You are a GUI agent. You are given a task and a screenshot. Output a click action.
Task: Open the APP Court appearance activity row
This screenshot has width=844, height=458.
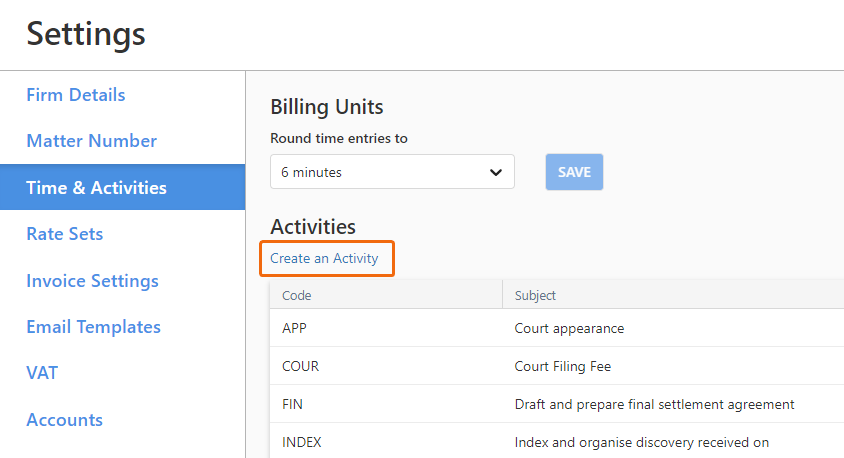pos(557,328)
